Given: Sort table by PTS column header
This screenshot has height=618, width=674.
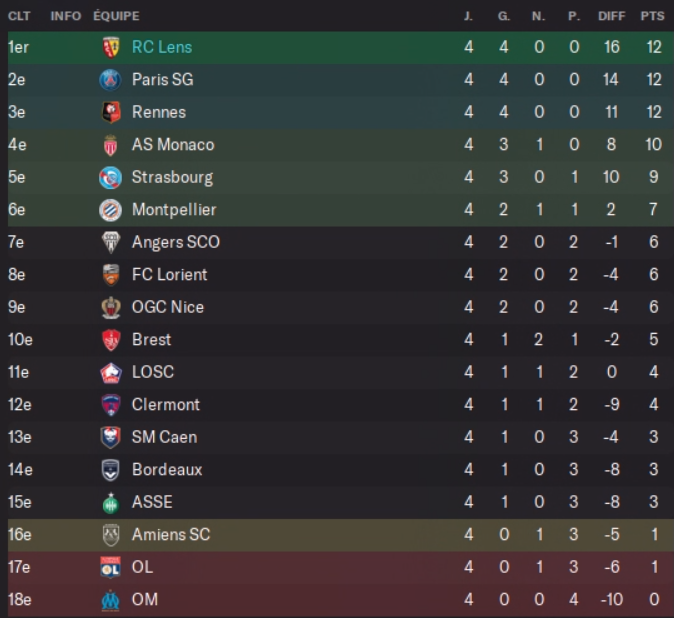Looking at the screenshot, I should tap(653, 16).
